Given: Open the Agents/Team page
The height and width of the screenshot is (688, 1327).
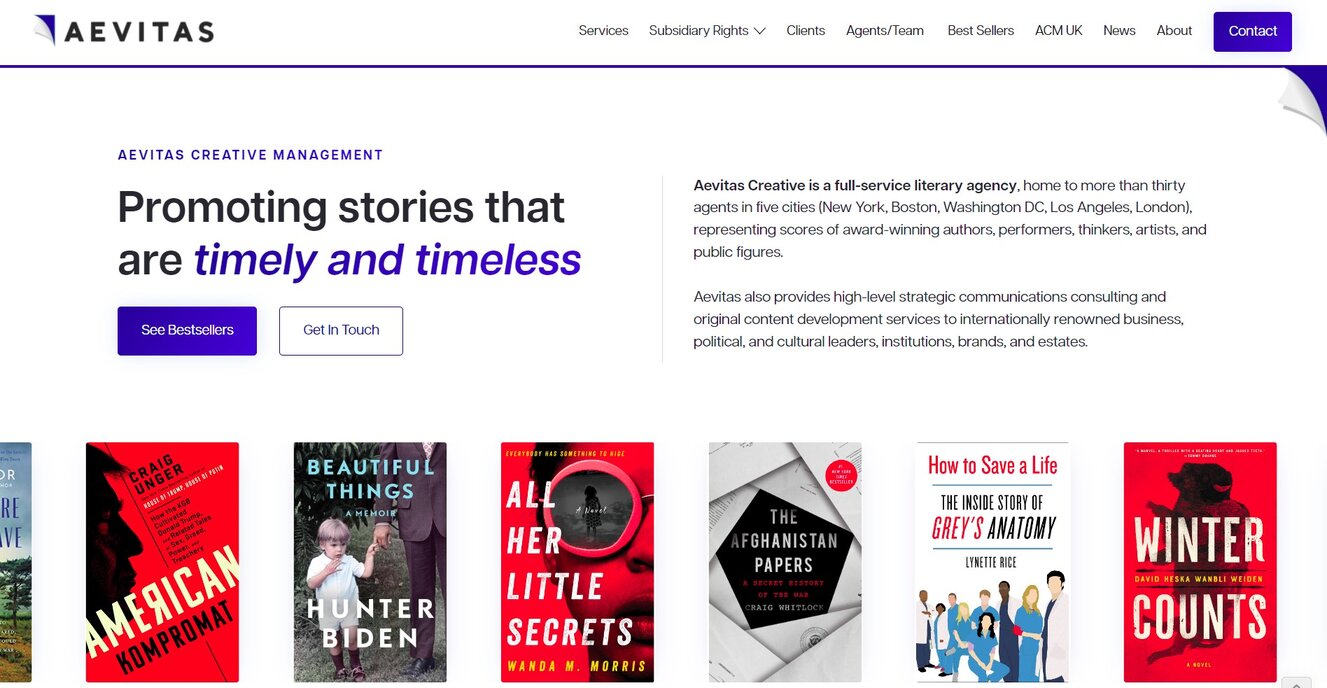Looking at the screenshot, I should 885,31.
